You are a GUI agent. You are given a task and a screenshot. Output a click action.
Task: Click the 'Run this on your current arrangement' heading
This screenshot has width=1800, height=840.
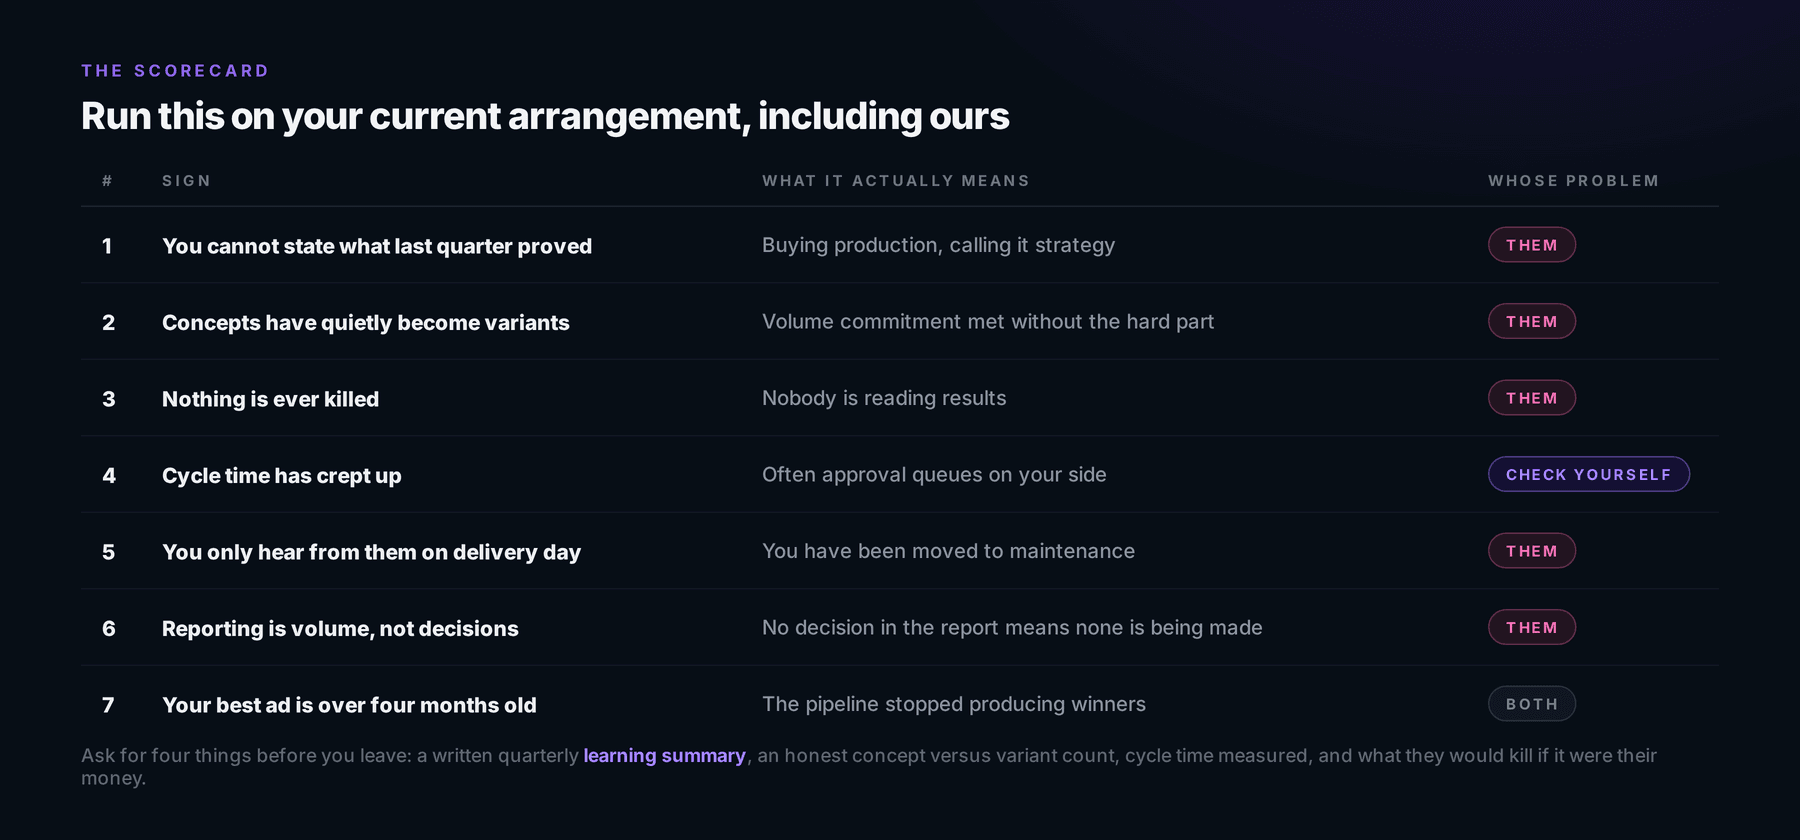[x=545, y=116]
